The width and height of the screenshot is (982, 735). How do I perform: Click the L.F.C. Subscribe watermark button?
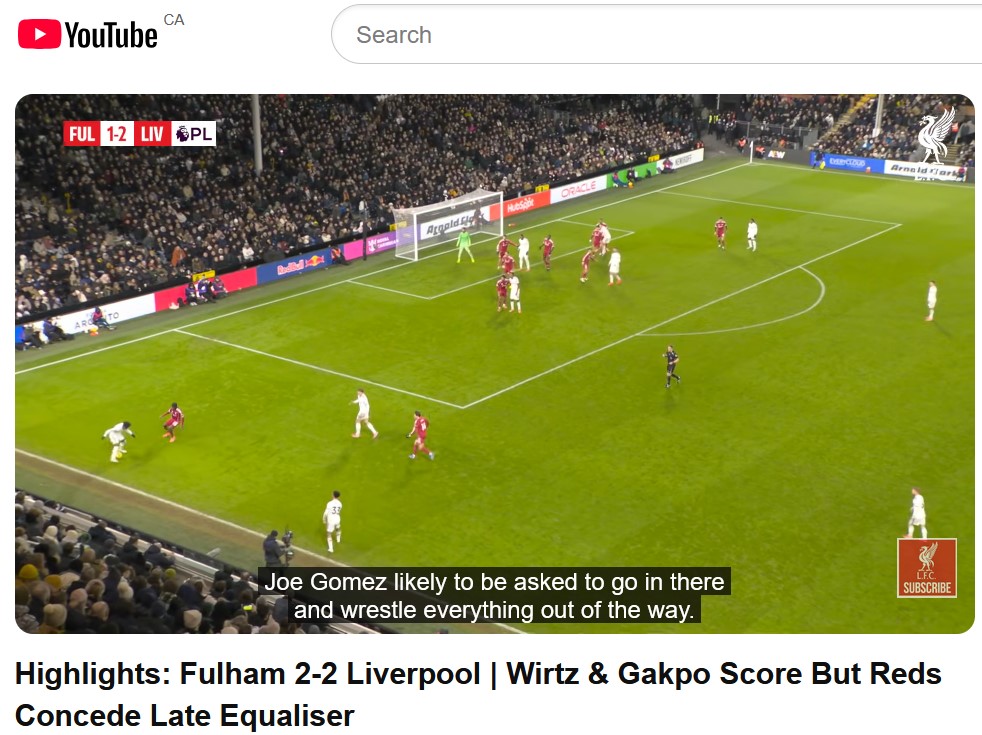926,568
